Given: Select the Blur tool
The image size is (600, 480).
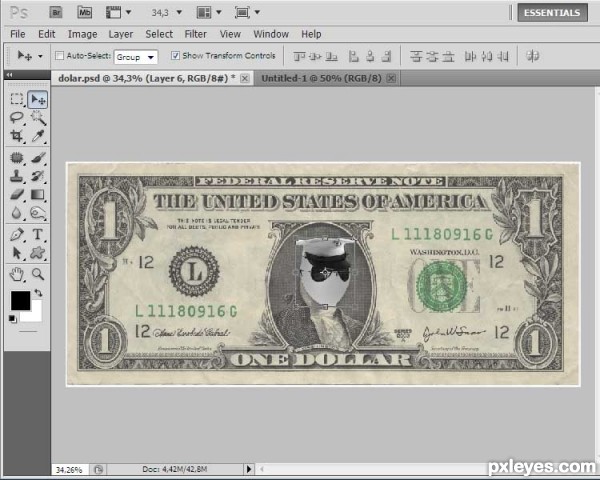Looking at the screenshot, I should 16,212.
